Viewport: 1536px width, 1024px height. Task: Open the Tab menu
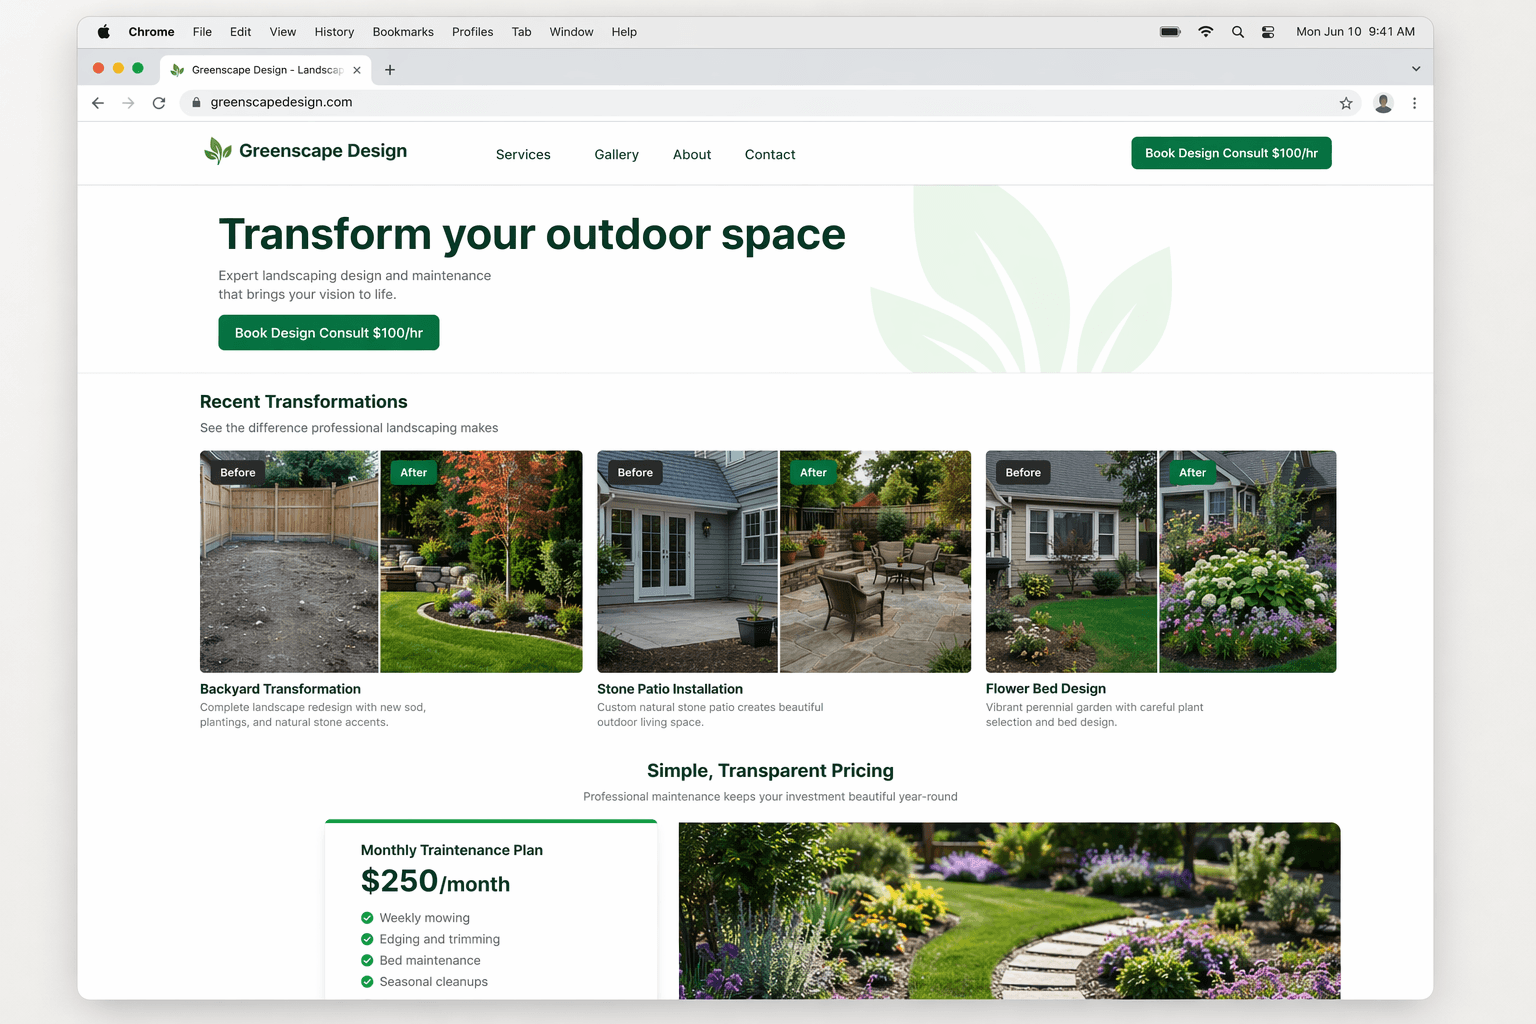tap(521, 32)
